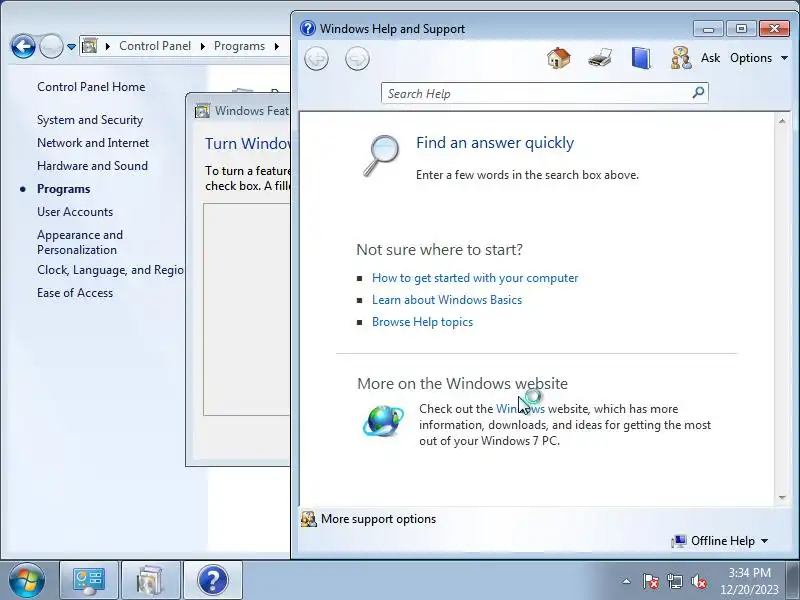Open System and Security category
The image size is (800, 600).
[x=90, y=120]
